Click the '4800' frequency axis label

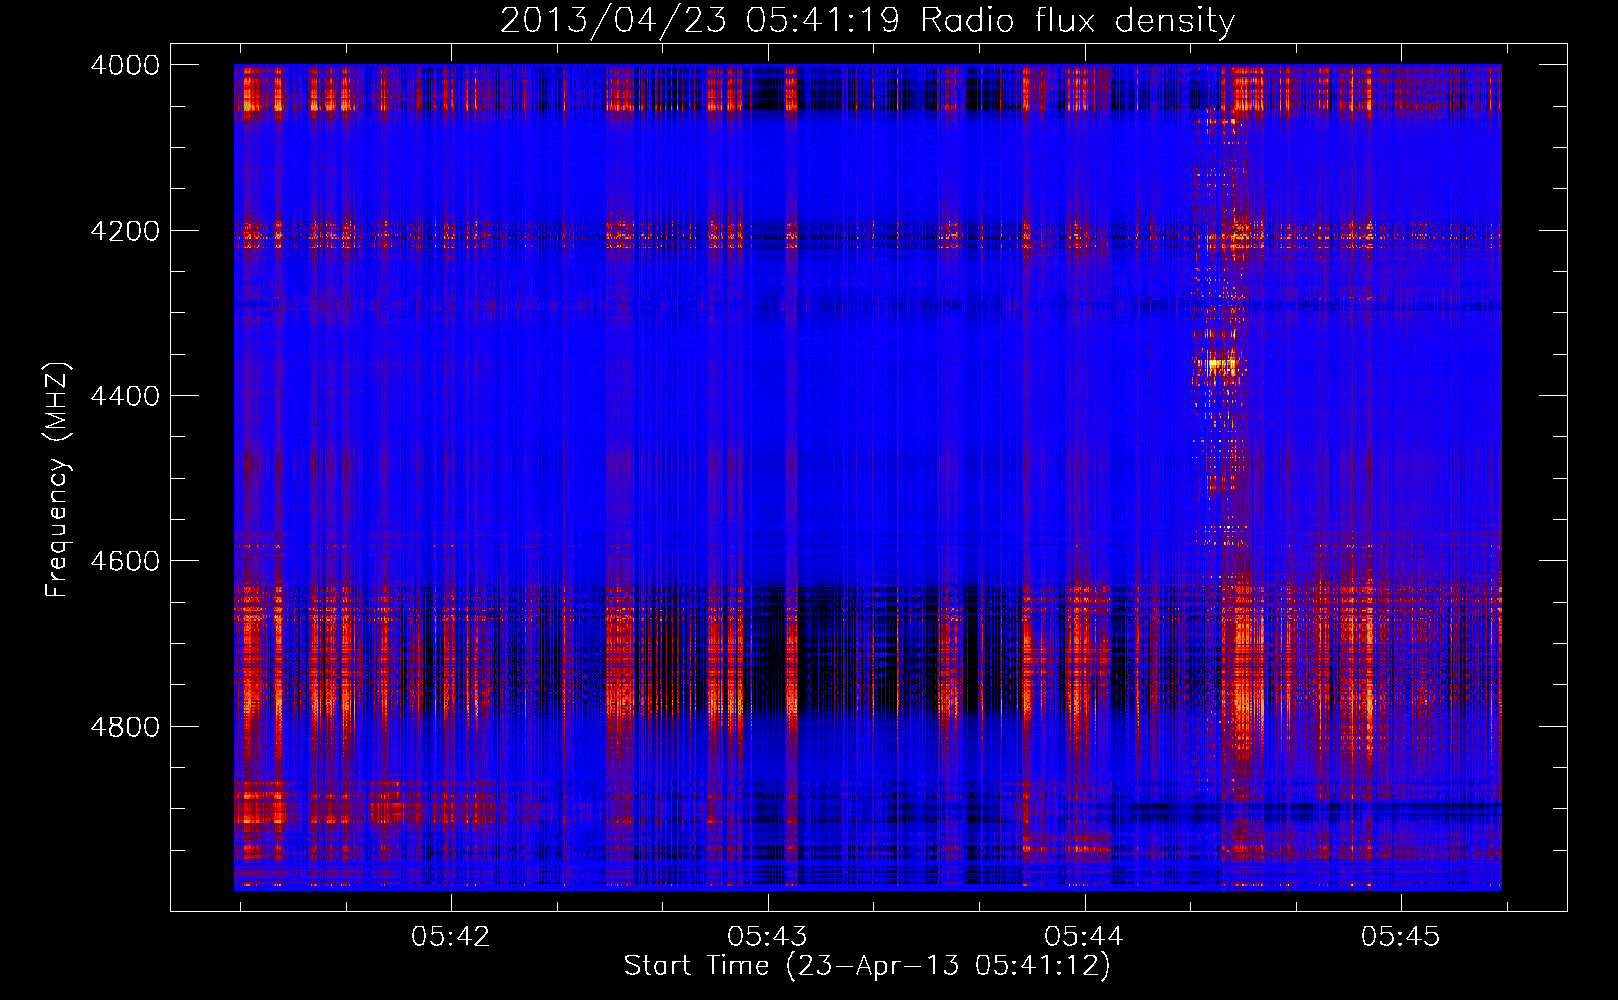pos(125,727)
